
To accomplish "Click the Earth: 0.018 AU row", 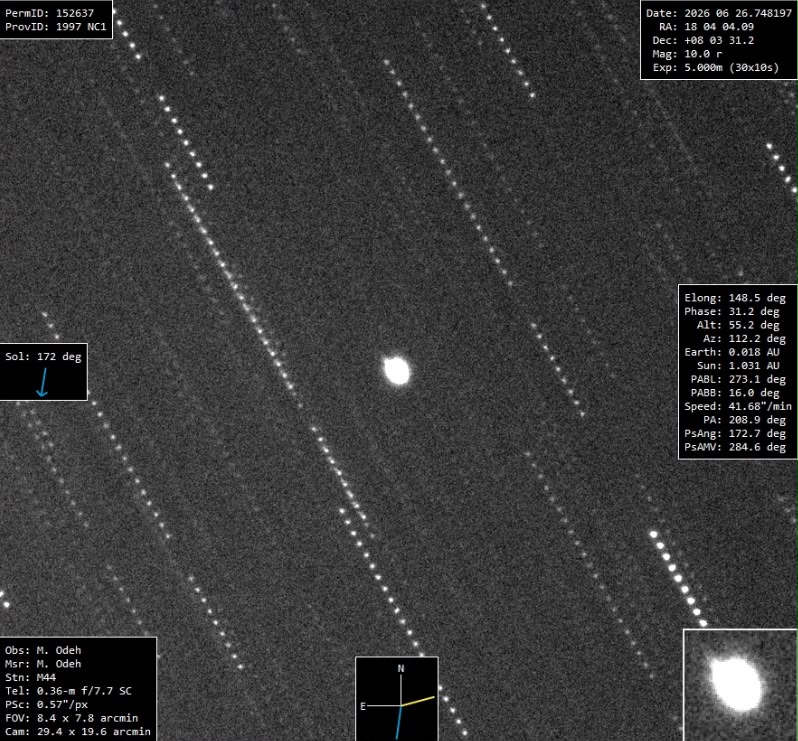I will (x=732, y=352).
